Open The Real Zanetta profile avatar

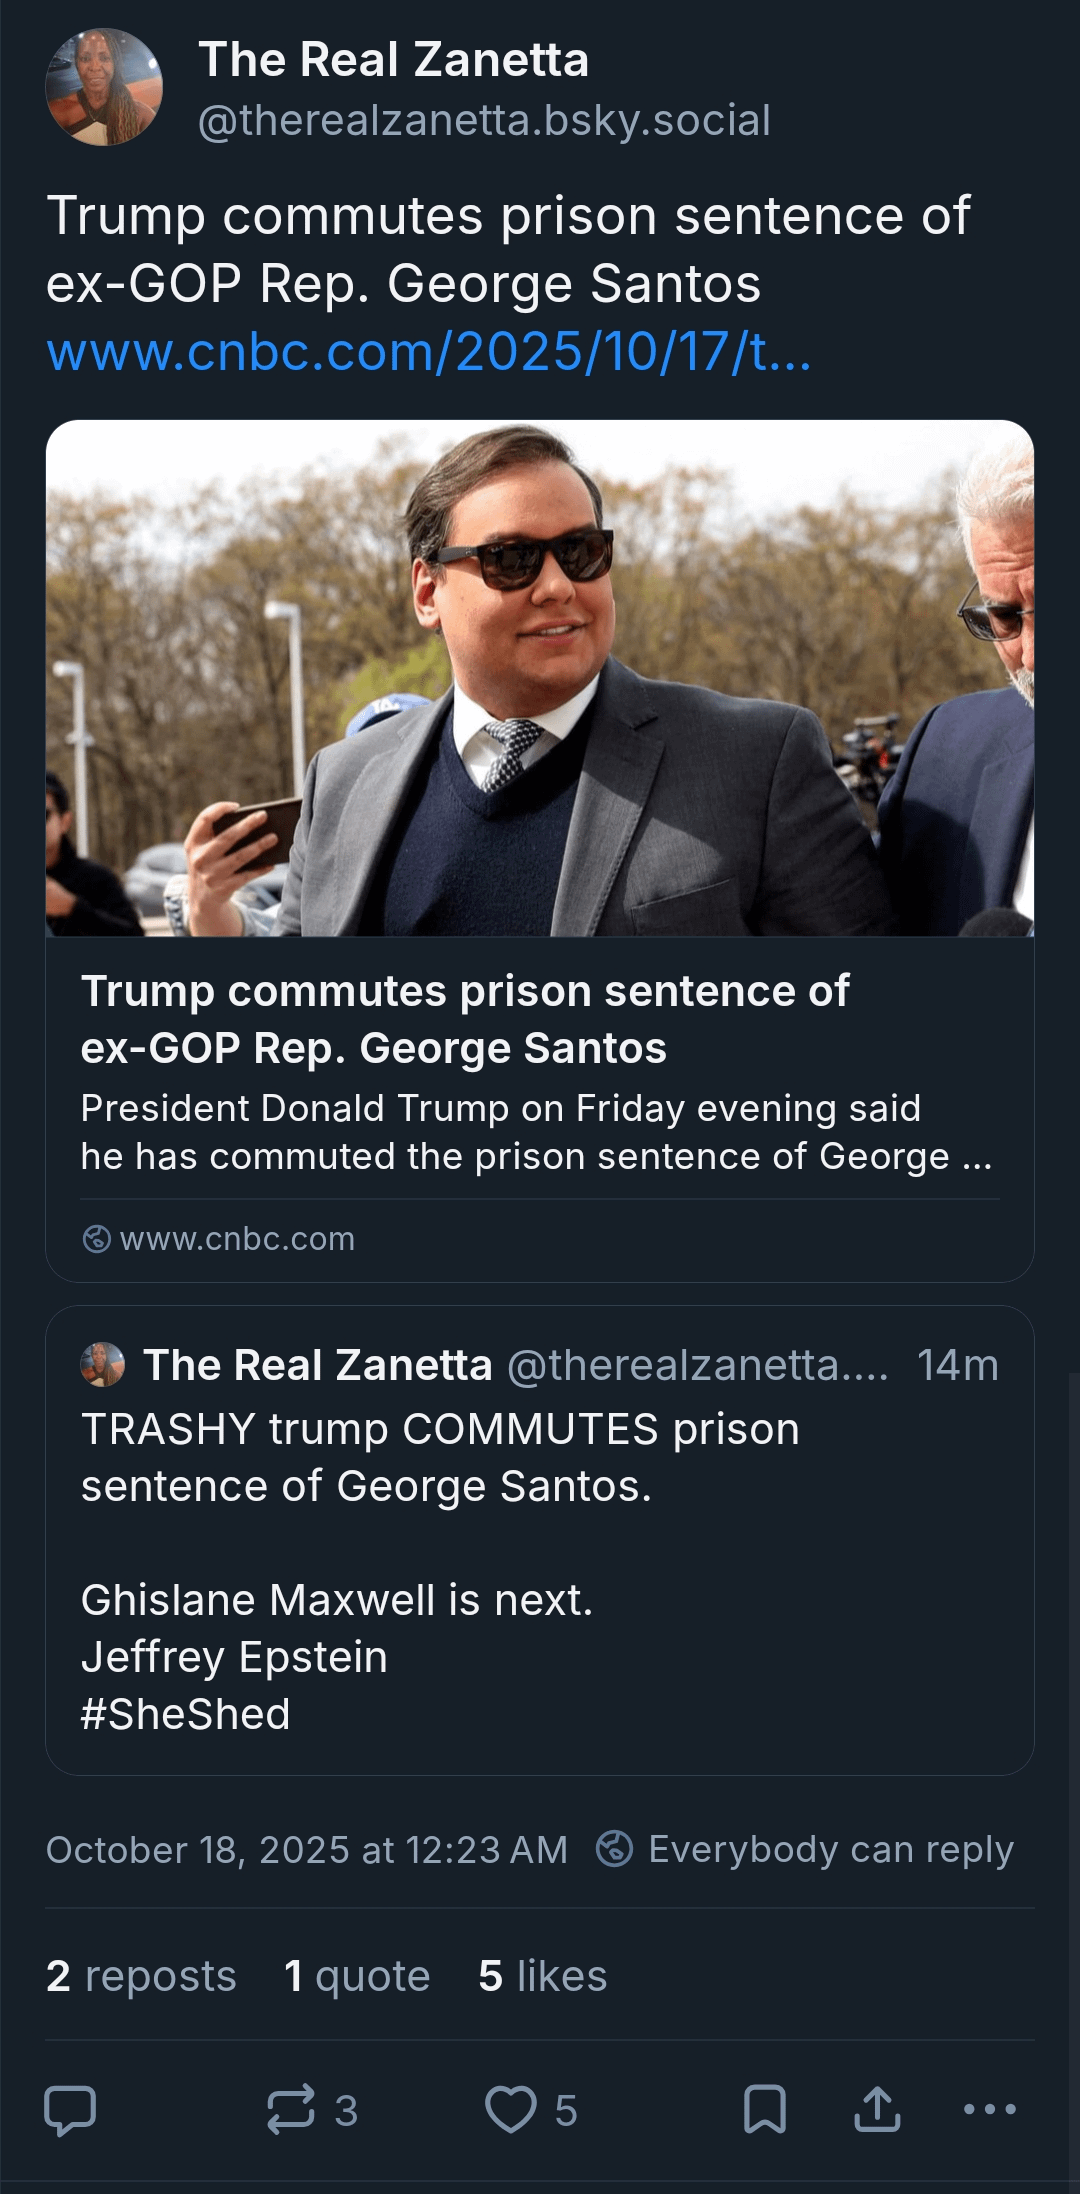pyautogui.click(x=104, y=88)
